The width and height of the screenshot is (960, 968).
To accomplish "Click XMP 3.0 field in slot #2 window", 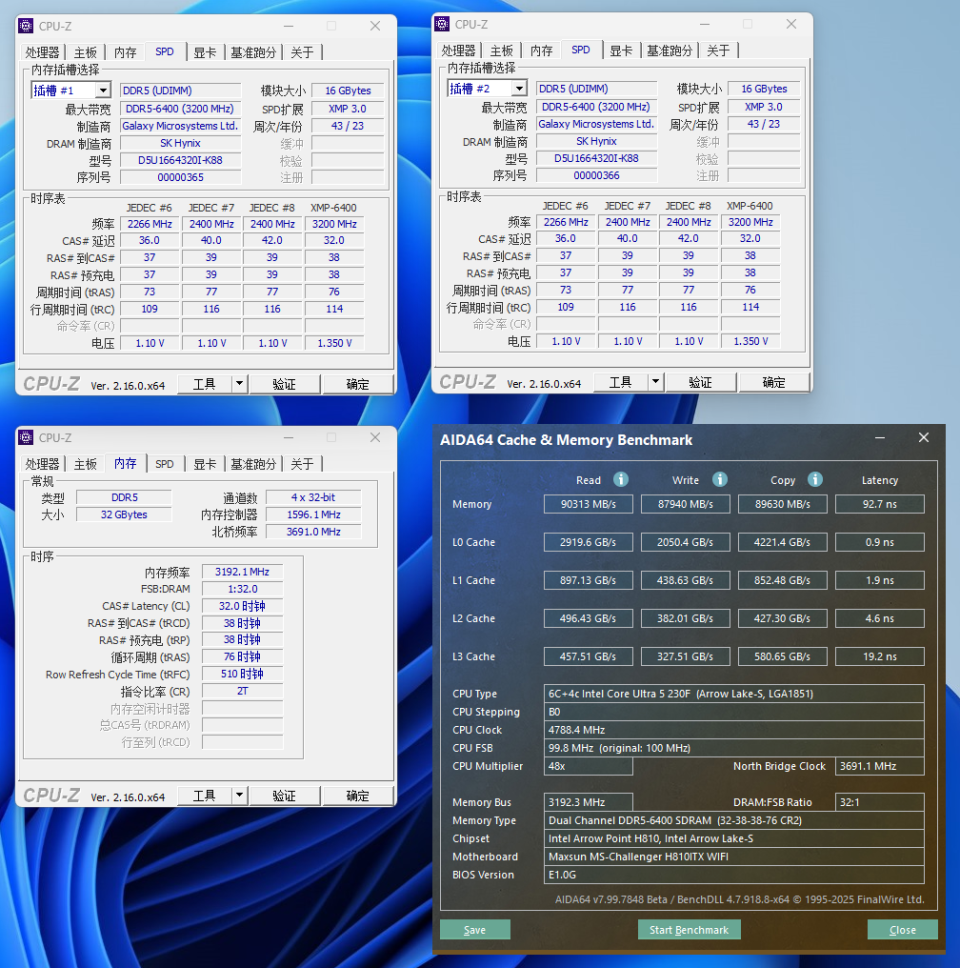I will (x=764, y=107).
